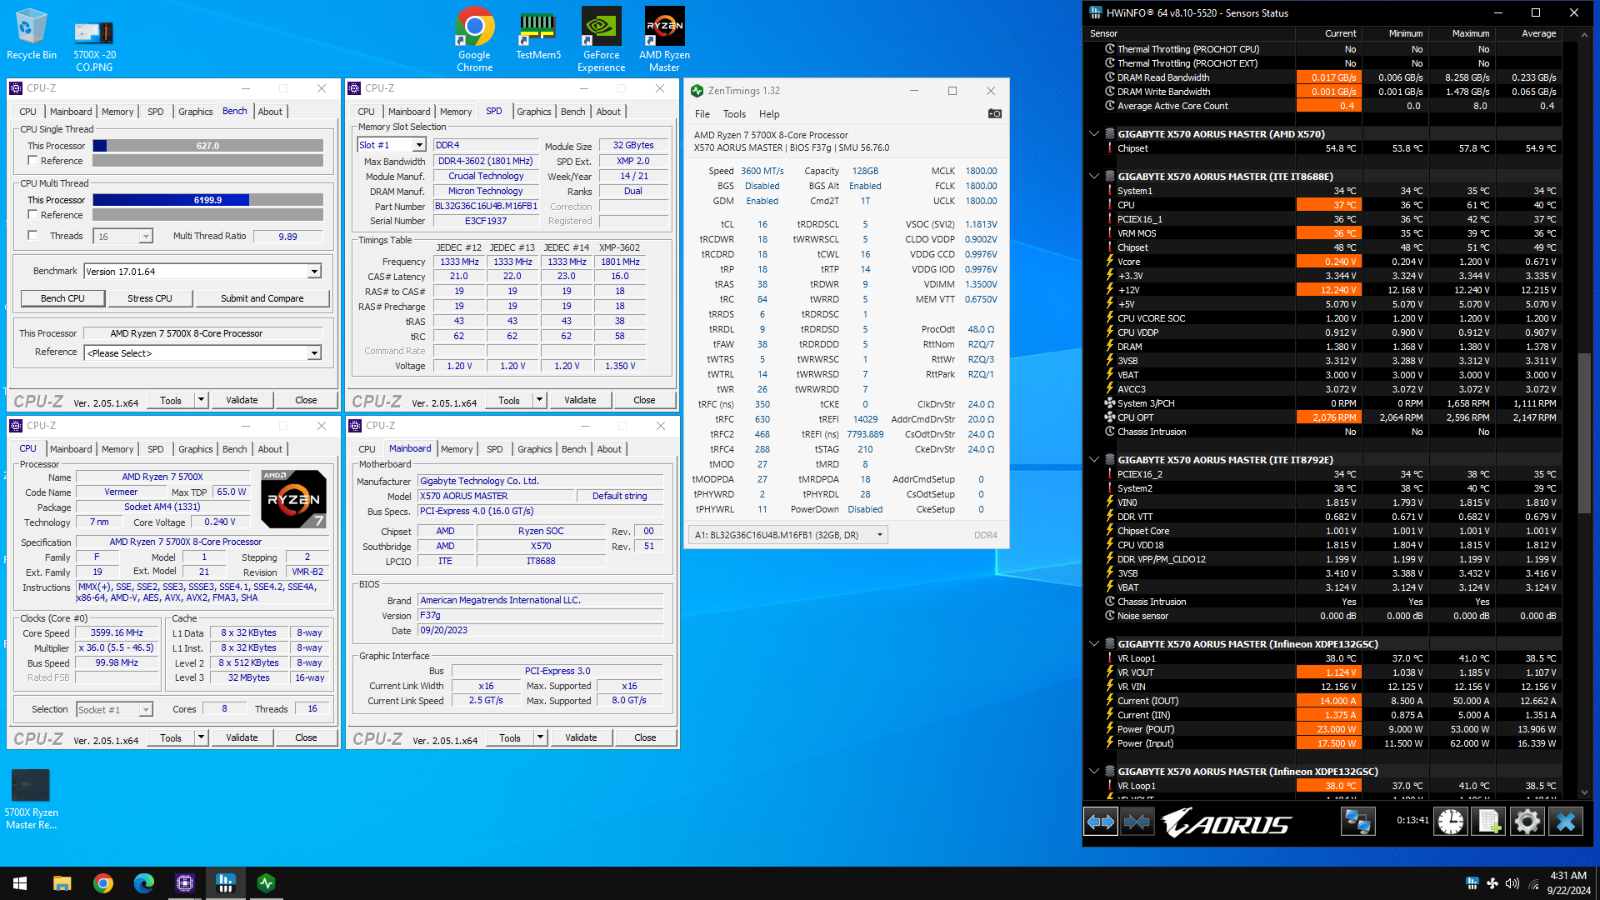Click the Core Speed value 3599.16 MHz
1600x900 pixels.
(x=117, y=633)
